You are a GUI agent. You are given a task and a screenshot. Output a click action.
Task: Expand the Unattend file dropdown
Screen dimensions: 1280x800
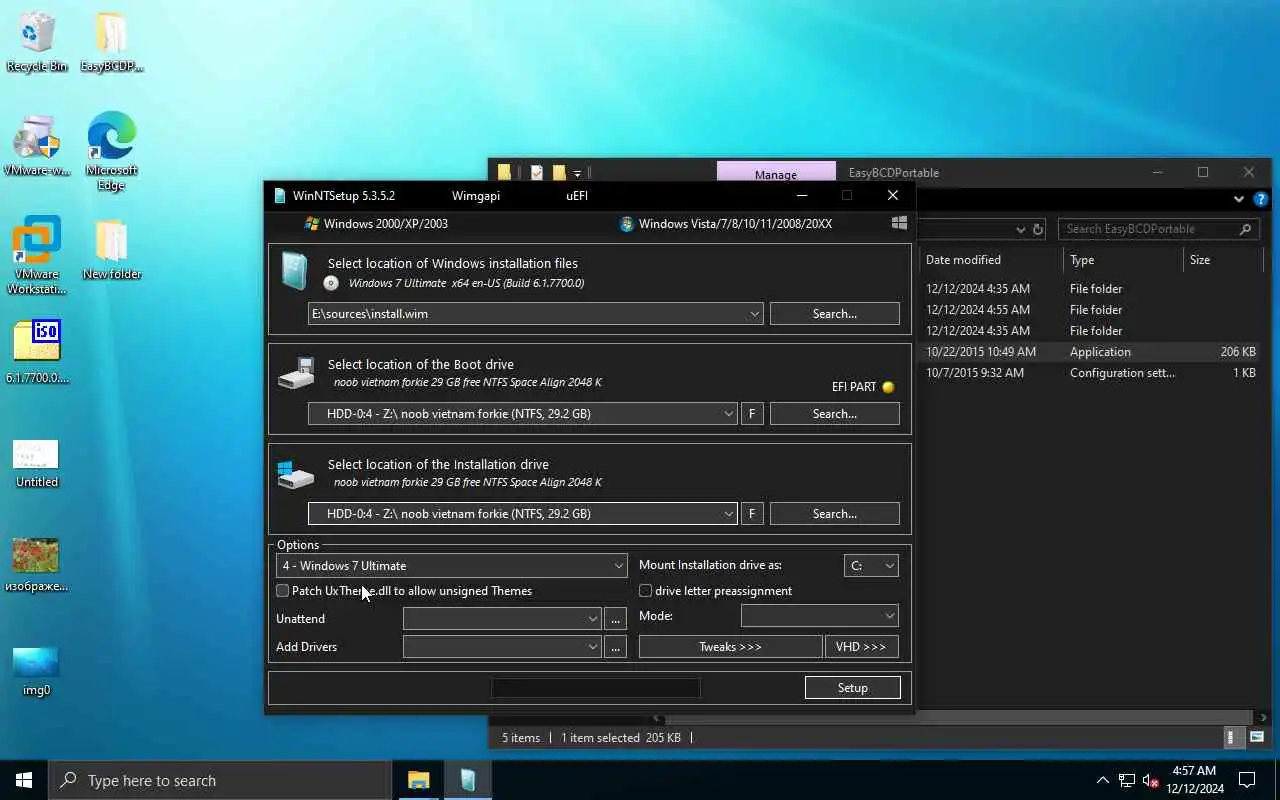(x=593, y=619)
